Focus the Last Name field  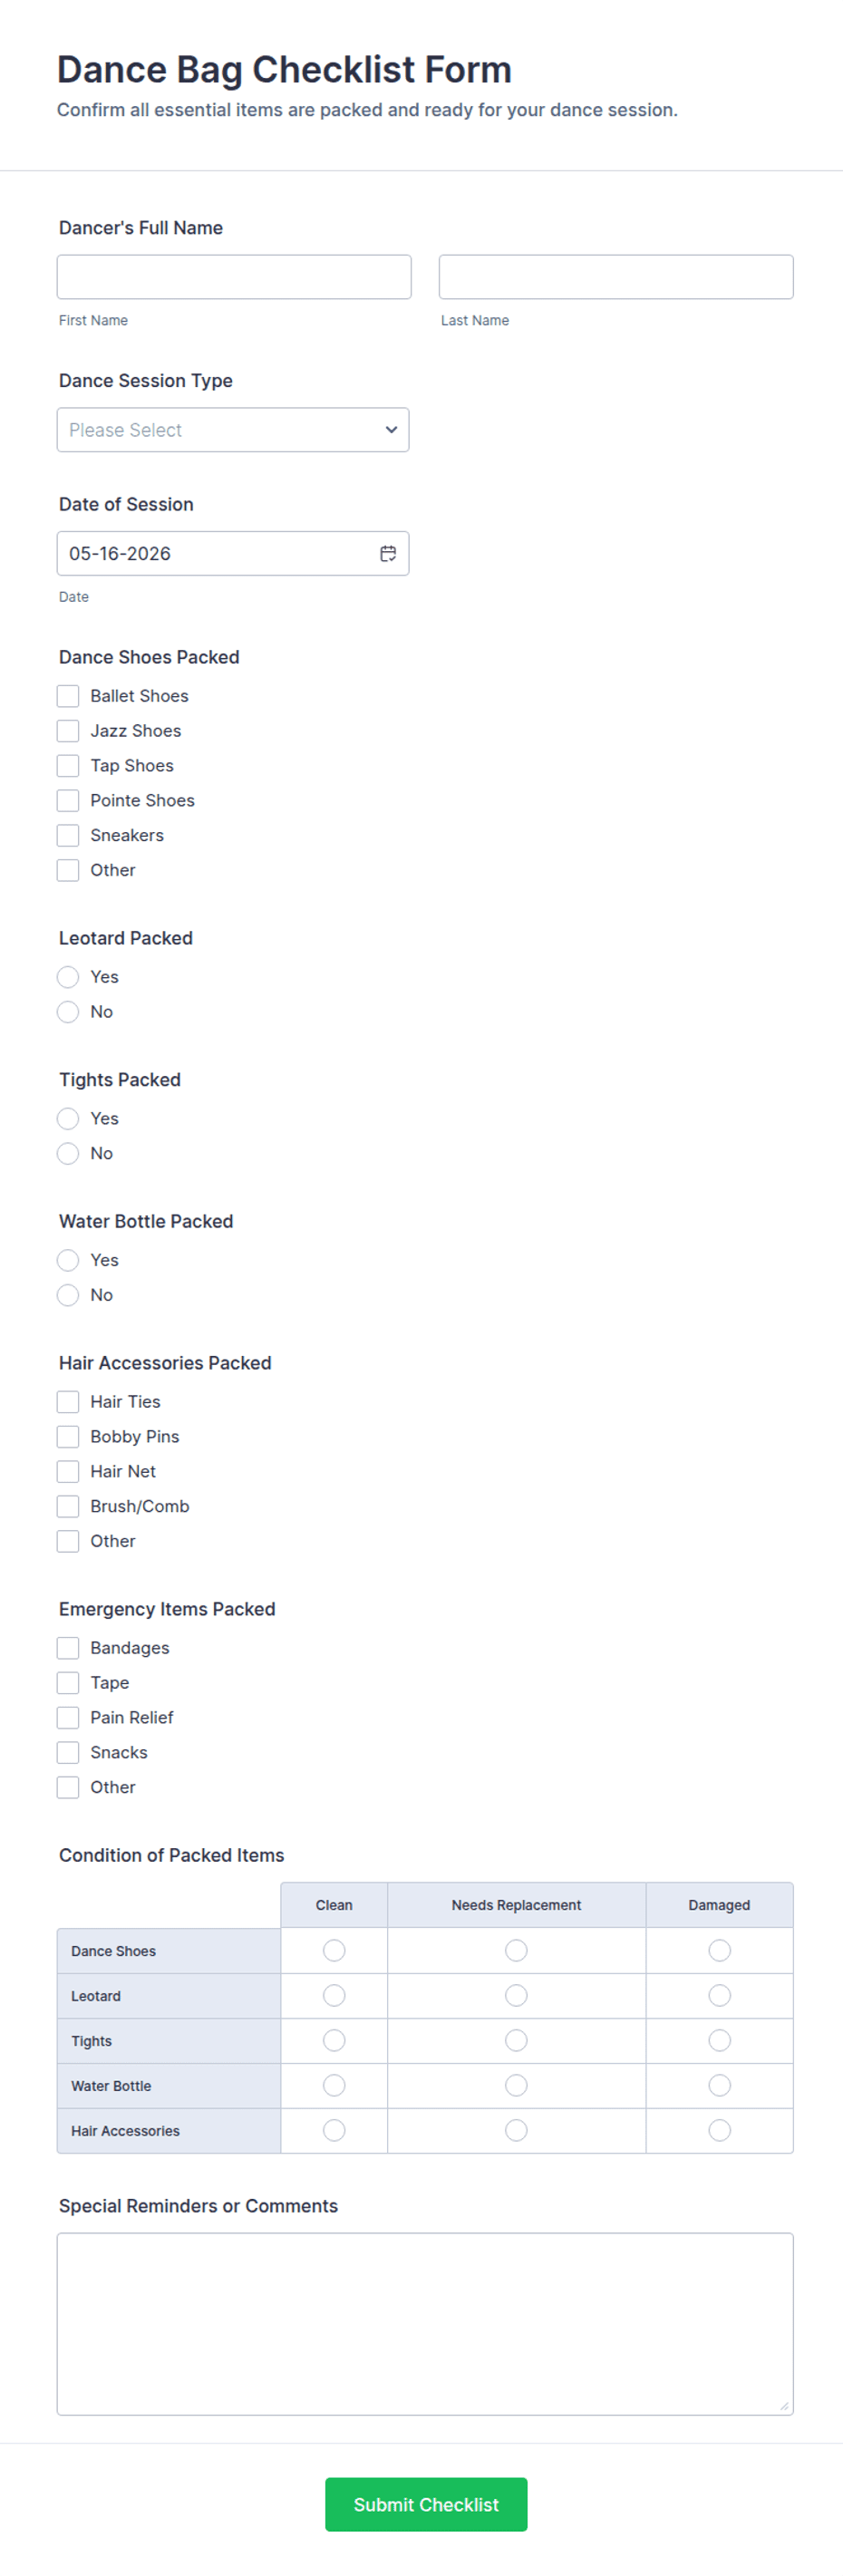616,277
